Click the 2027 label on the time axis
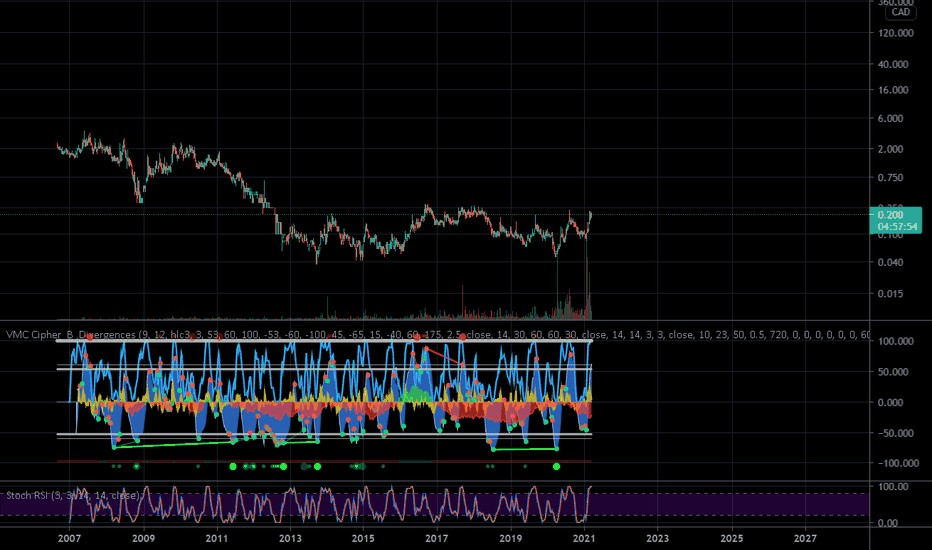Viewport: 932px width, 550px height. 805,538
